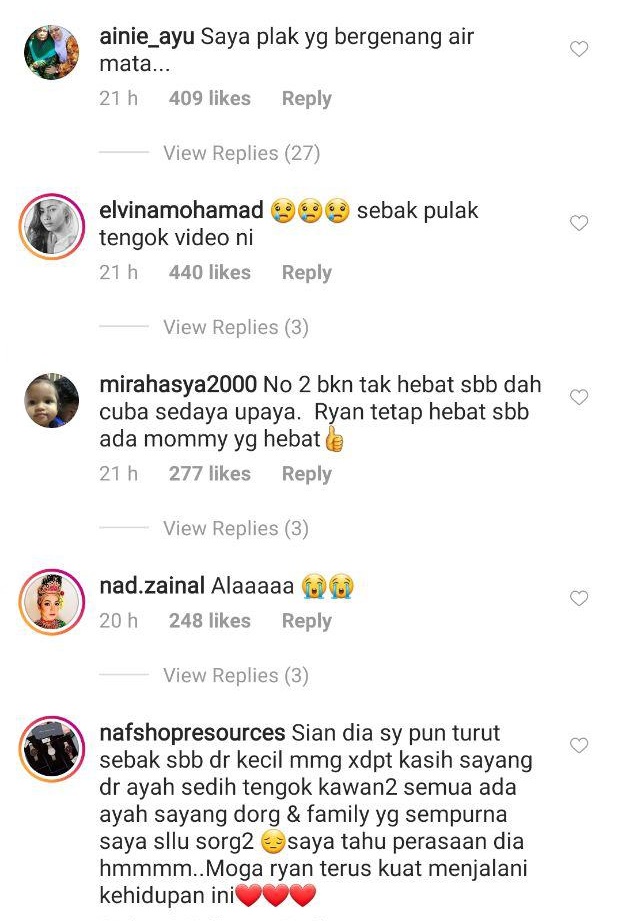
Task: Tap heart on elvinamohamad's comment
Action: tap(579, 223)
